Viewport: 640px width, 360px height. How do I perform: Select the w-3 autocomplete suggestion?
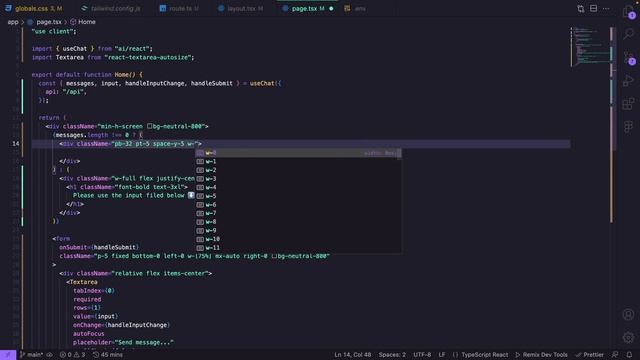tap(298, 178)
